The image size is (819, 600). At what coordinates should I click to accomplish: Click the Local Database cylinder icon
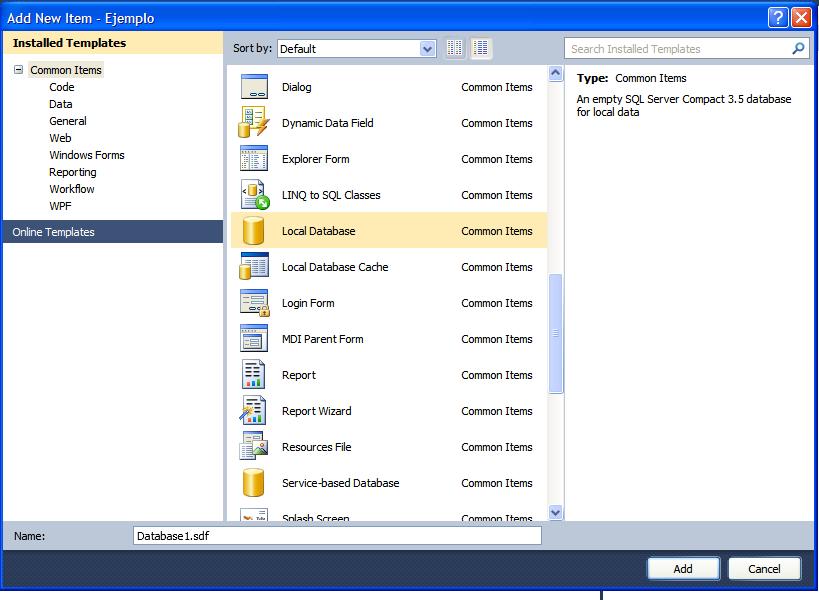[253, 231]
